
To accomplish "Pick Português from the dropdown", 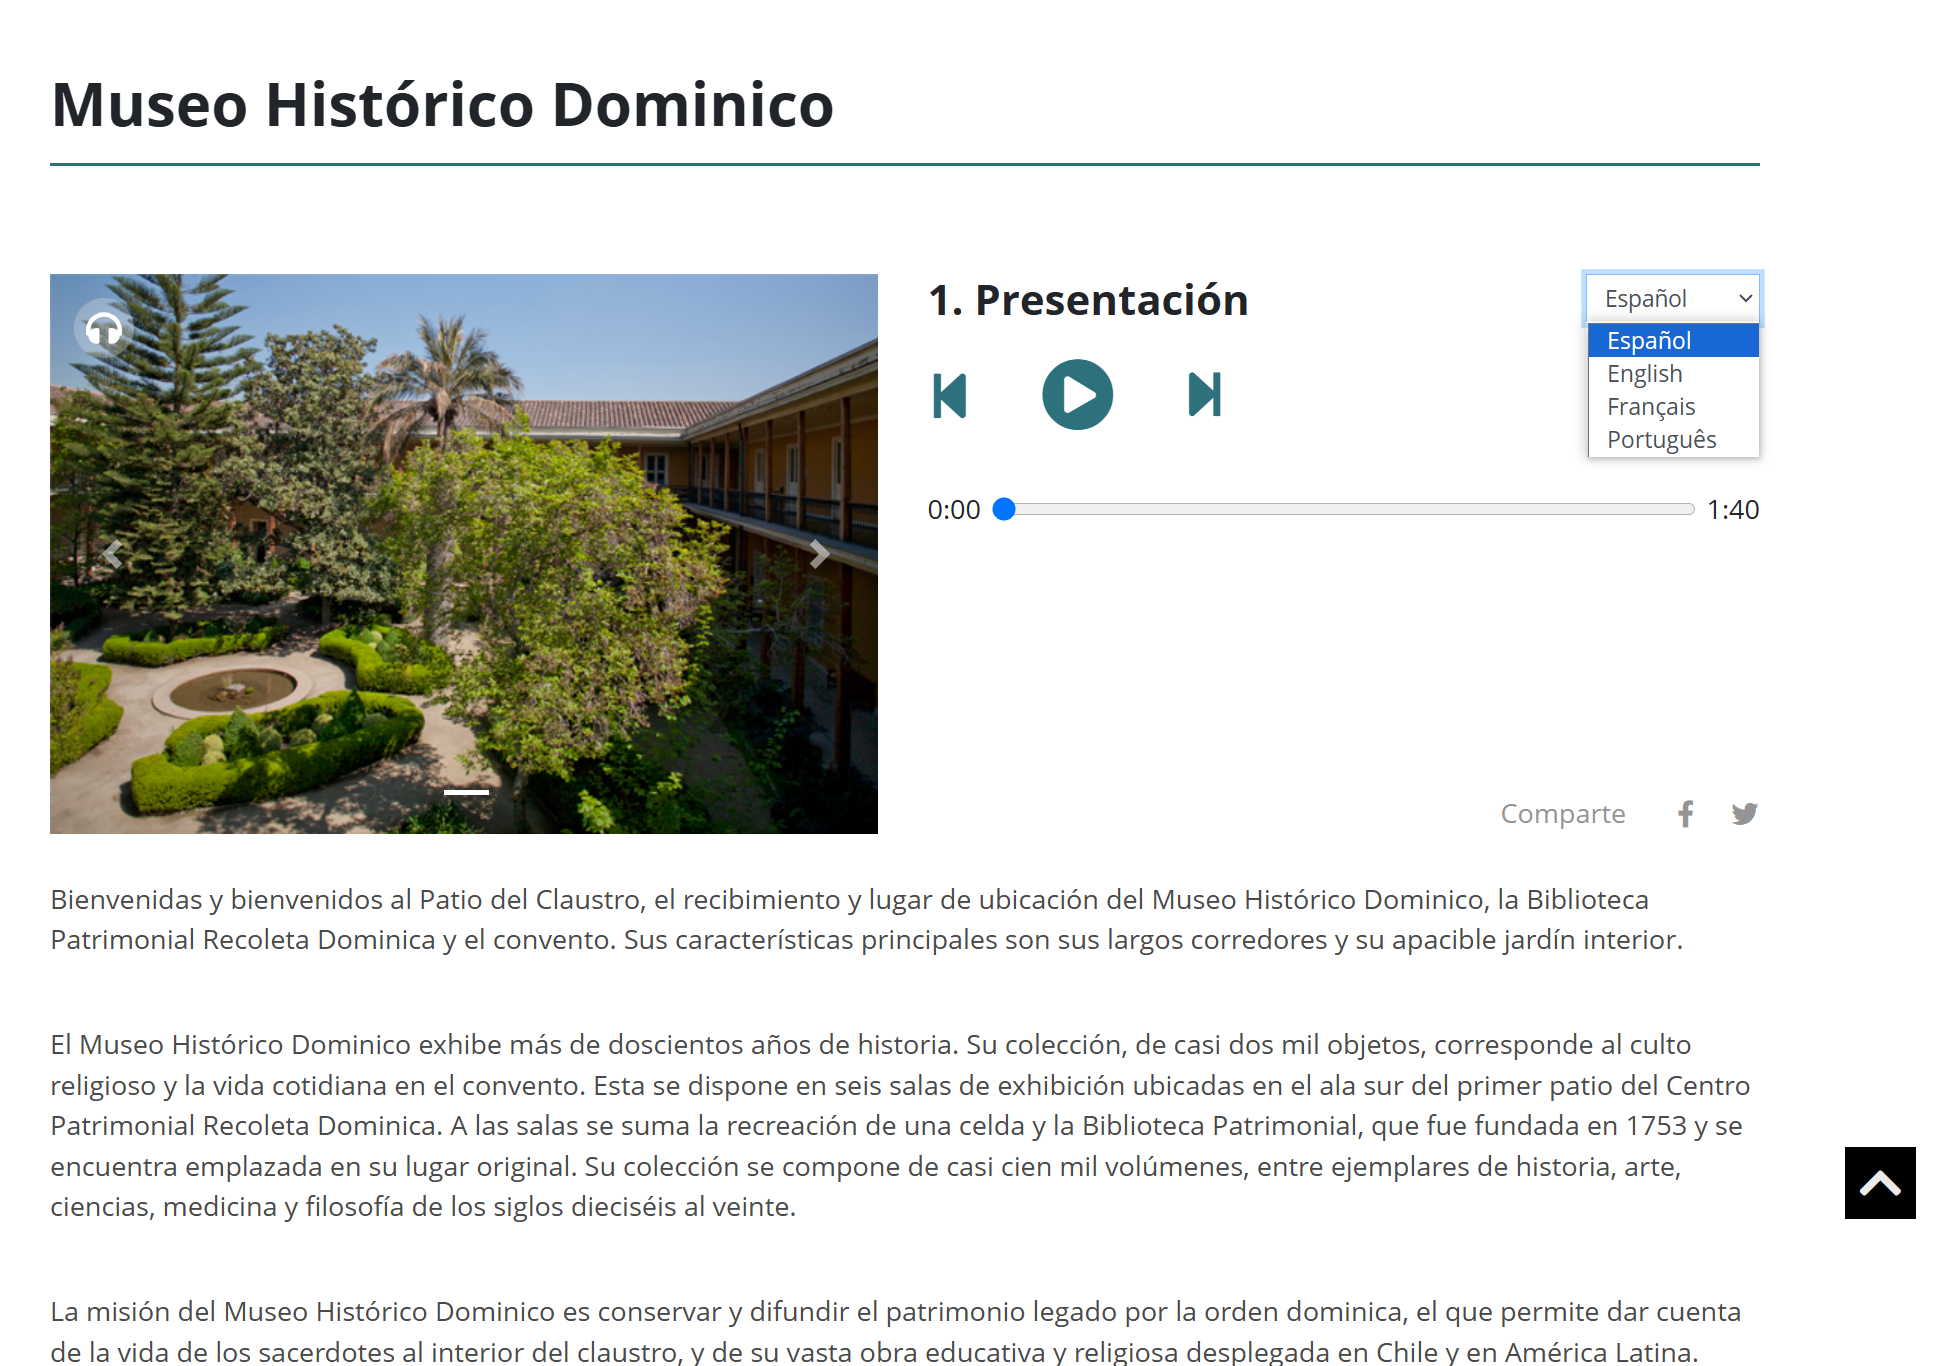I will (1673, 440).
